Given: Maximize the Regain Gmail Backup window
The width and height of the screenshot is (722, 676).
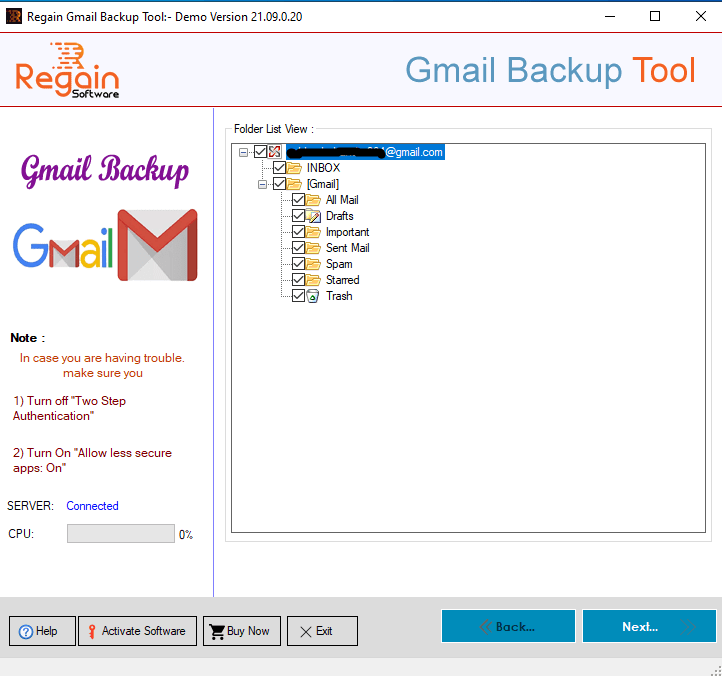Looking at the screenshot, I should click(655, 17).
